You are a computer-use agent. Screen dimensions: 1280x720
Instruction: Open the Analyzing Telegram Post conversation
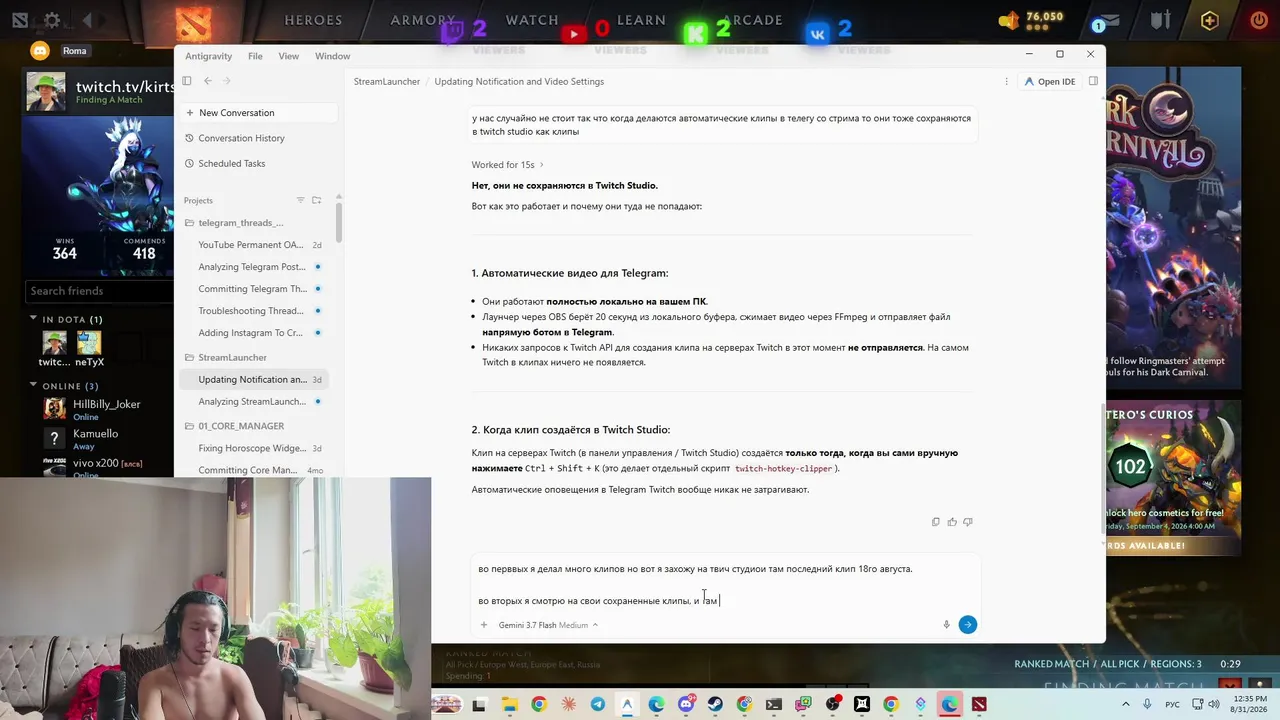click(x=255, y=267)
